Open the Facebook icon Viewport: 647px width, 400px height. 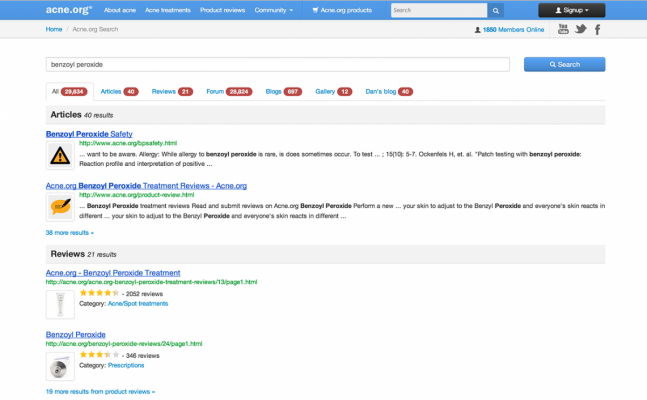pos(597,29)
